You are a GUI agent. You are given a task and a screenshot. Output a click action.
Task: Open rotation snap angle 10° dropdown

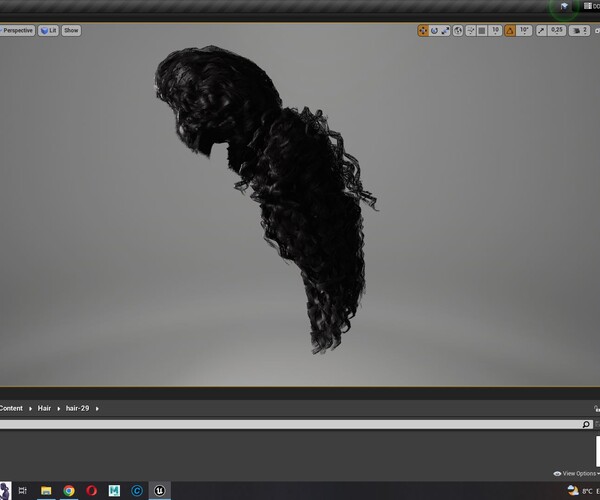pyautogui.click(x=524, y=31)
